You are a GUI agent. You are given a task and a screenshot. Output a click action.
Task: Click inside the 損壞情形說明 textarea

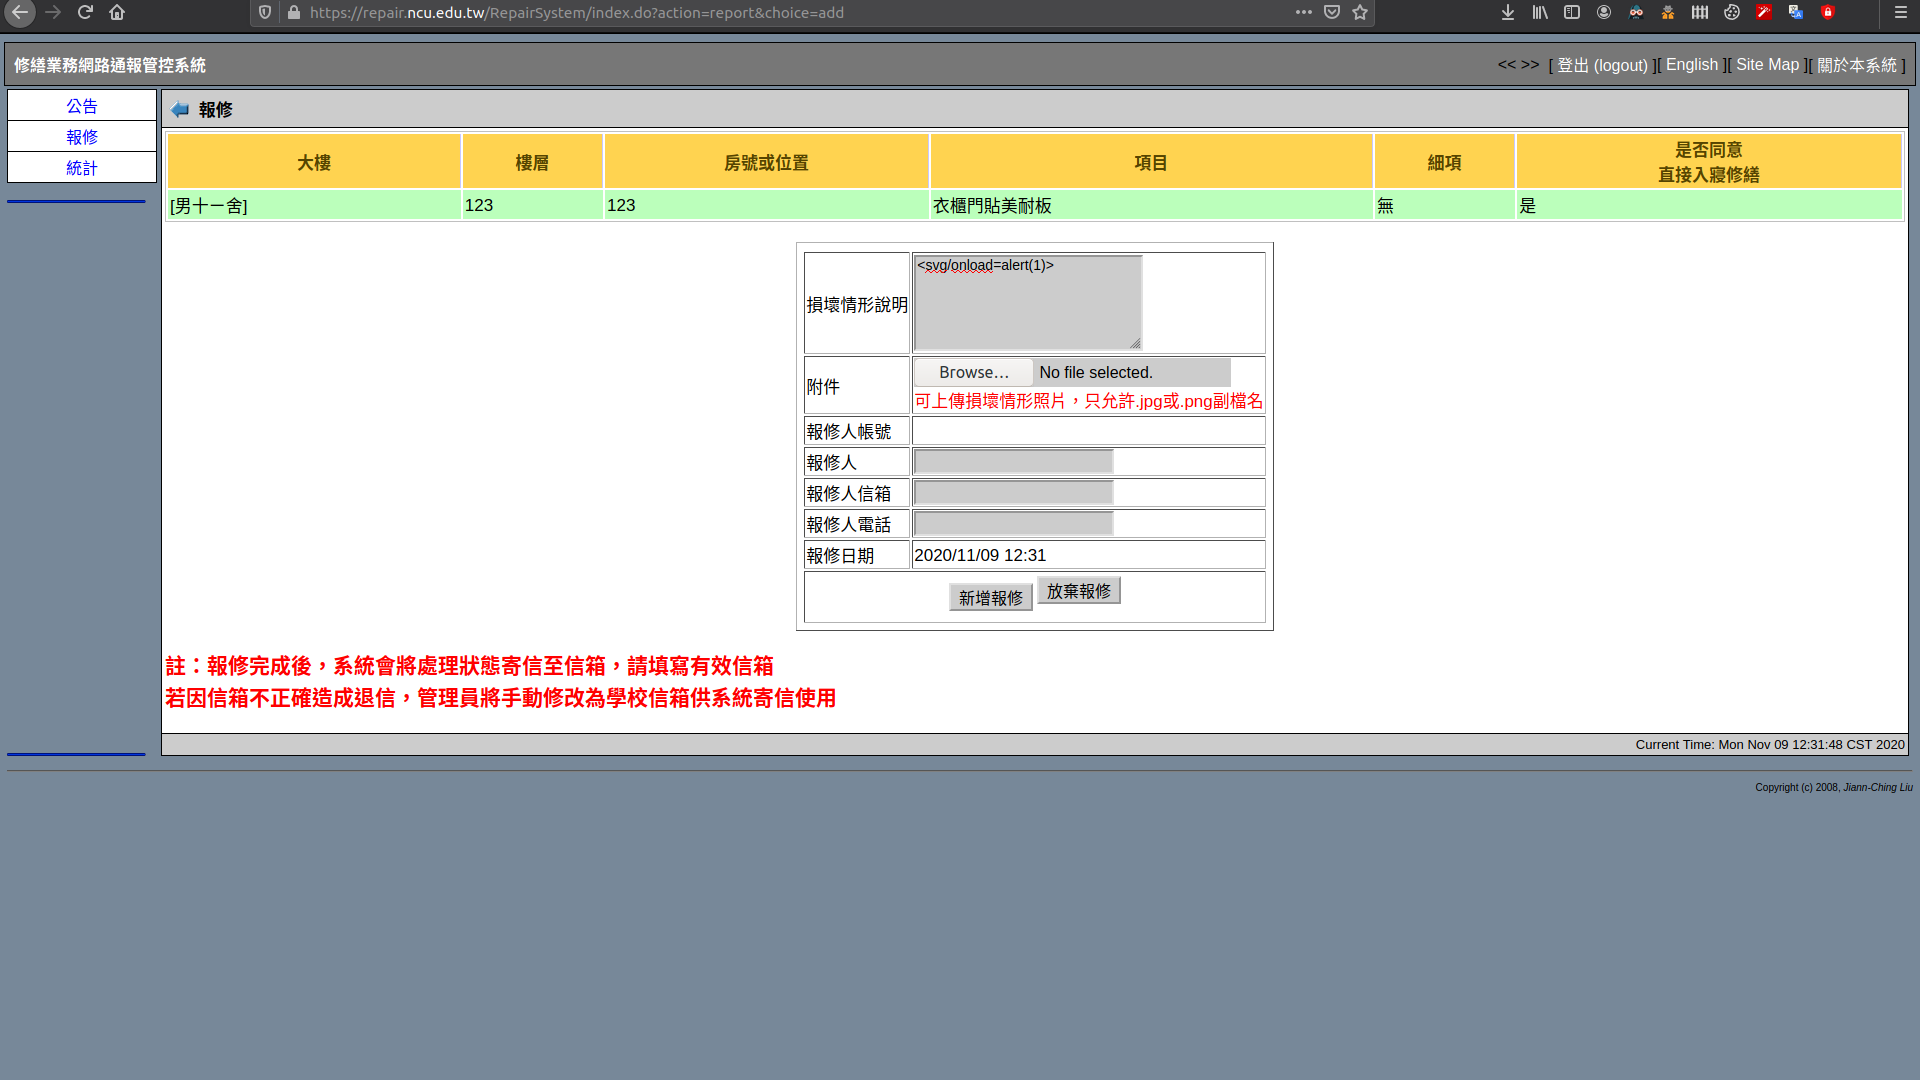pos(1027,302)
